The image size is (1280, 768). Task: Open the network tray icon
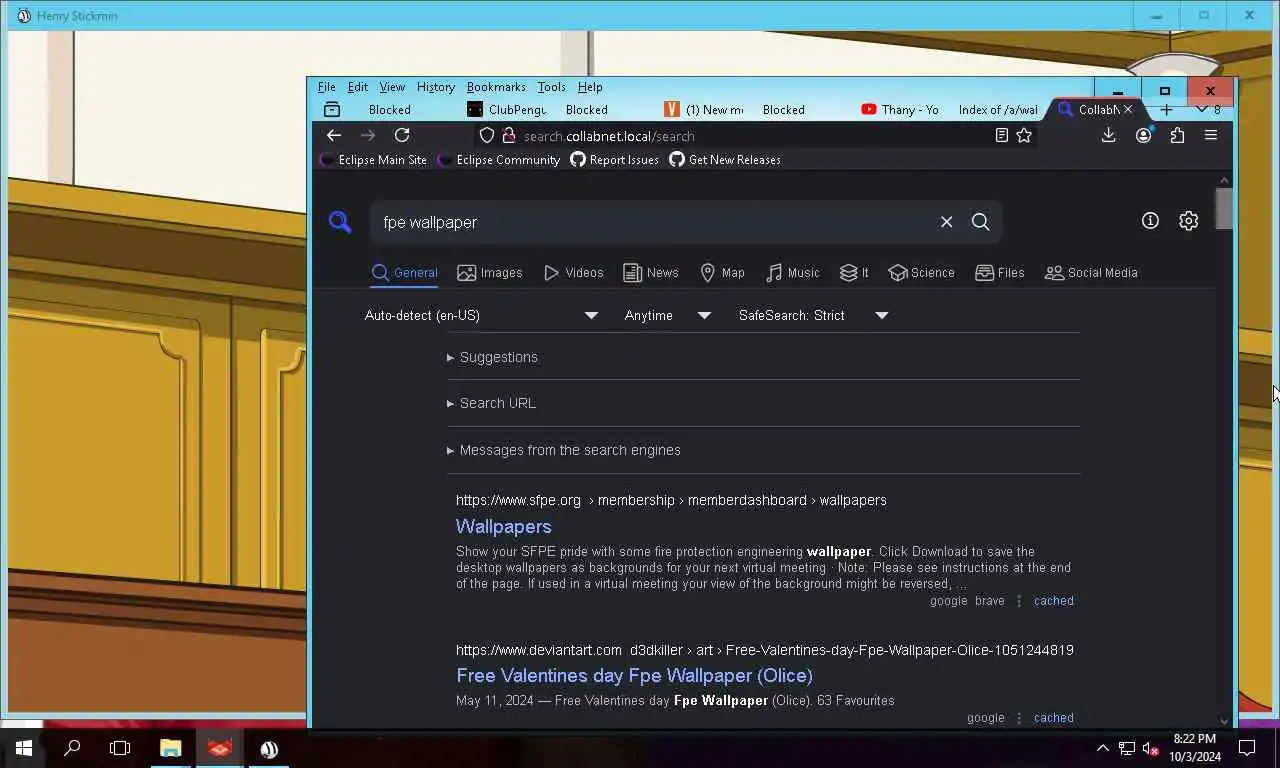(1127, 748)
